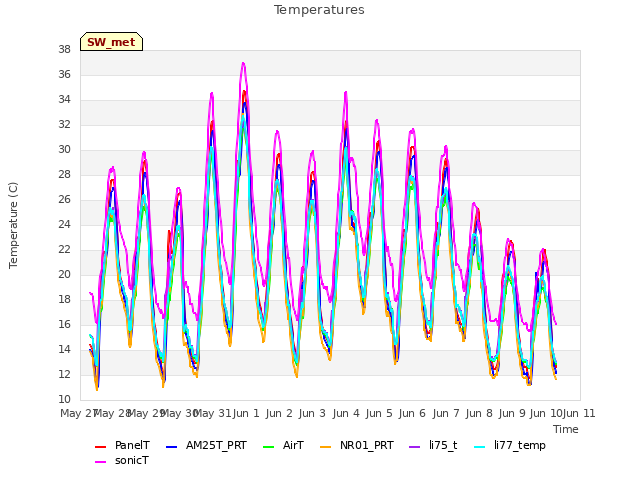Click the Jun 2 date tick label
640x480 pixels.
point(280,413)
